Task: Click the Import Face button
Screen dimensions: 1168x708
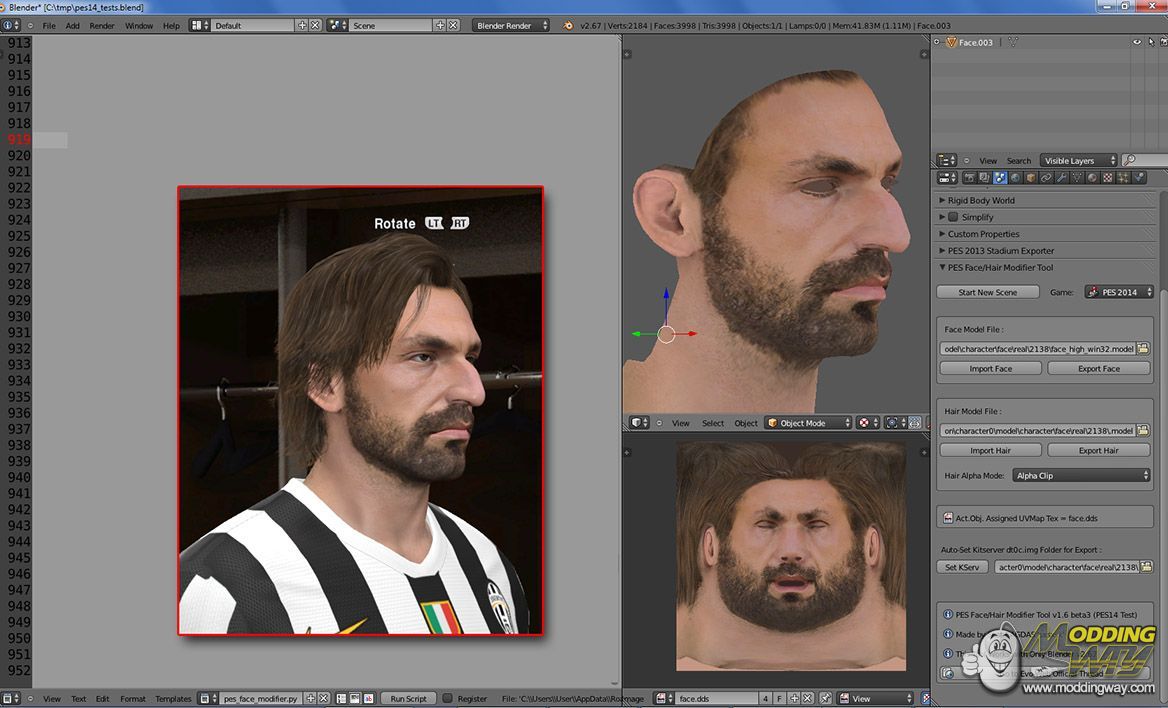Action: 990,369
